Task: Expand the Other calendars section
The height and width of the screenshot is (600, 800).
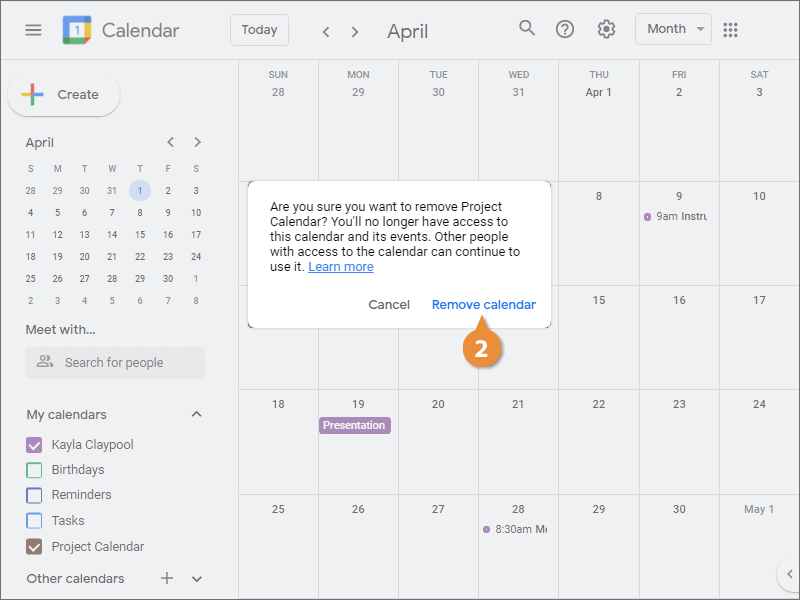Action: [x=197, y=579]
